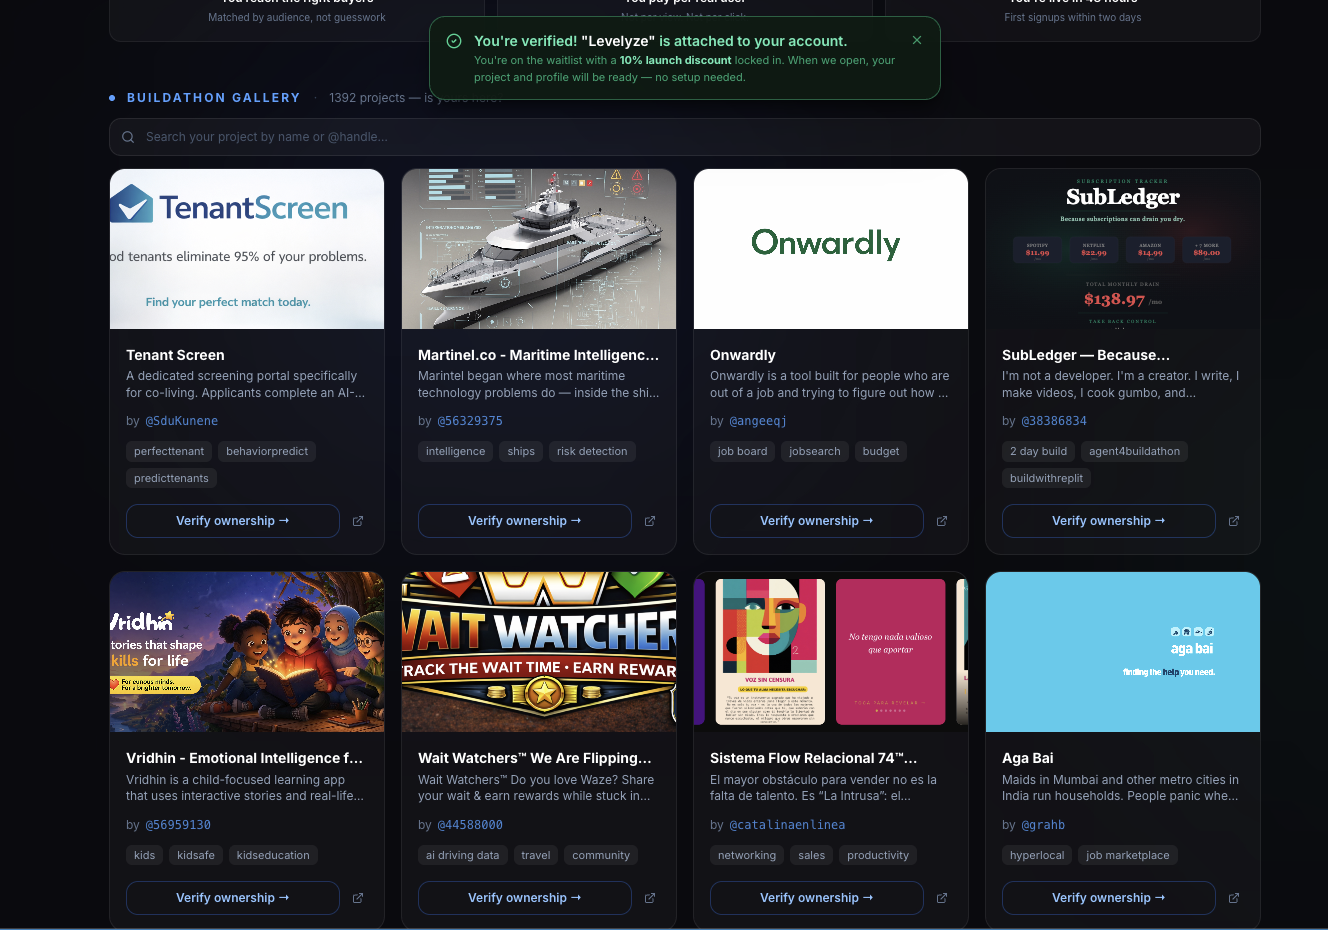The height and width of the screenshot is (930, 1328).
Task: Select the 2 day build tag
Action: tap(1038, 451)
